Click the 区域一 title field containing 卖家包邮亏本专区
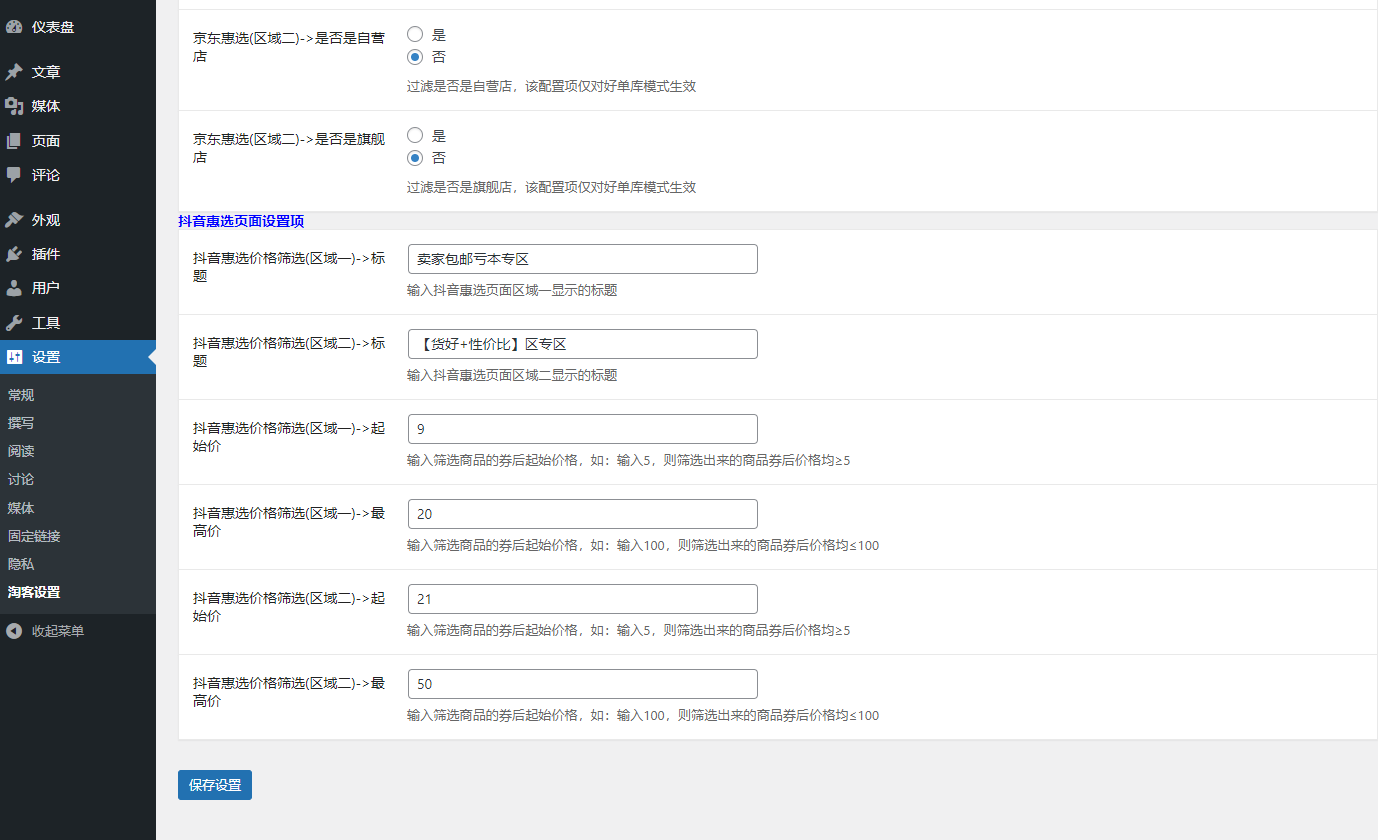Screen dimensions: 1378x840 click(582, 258)
